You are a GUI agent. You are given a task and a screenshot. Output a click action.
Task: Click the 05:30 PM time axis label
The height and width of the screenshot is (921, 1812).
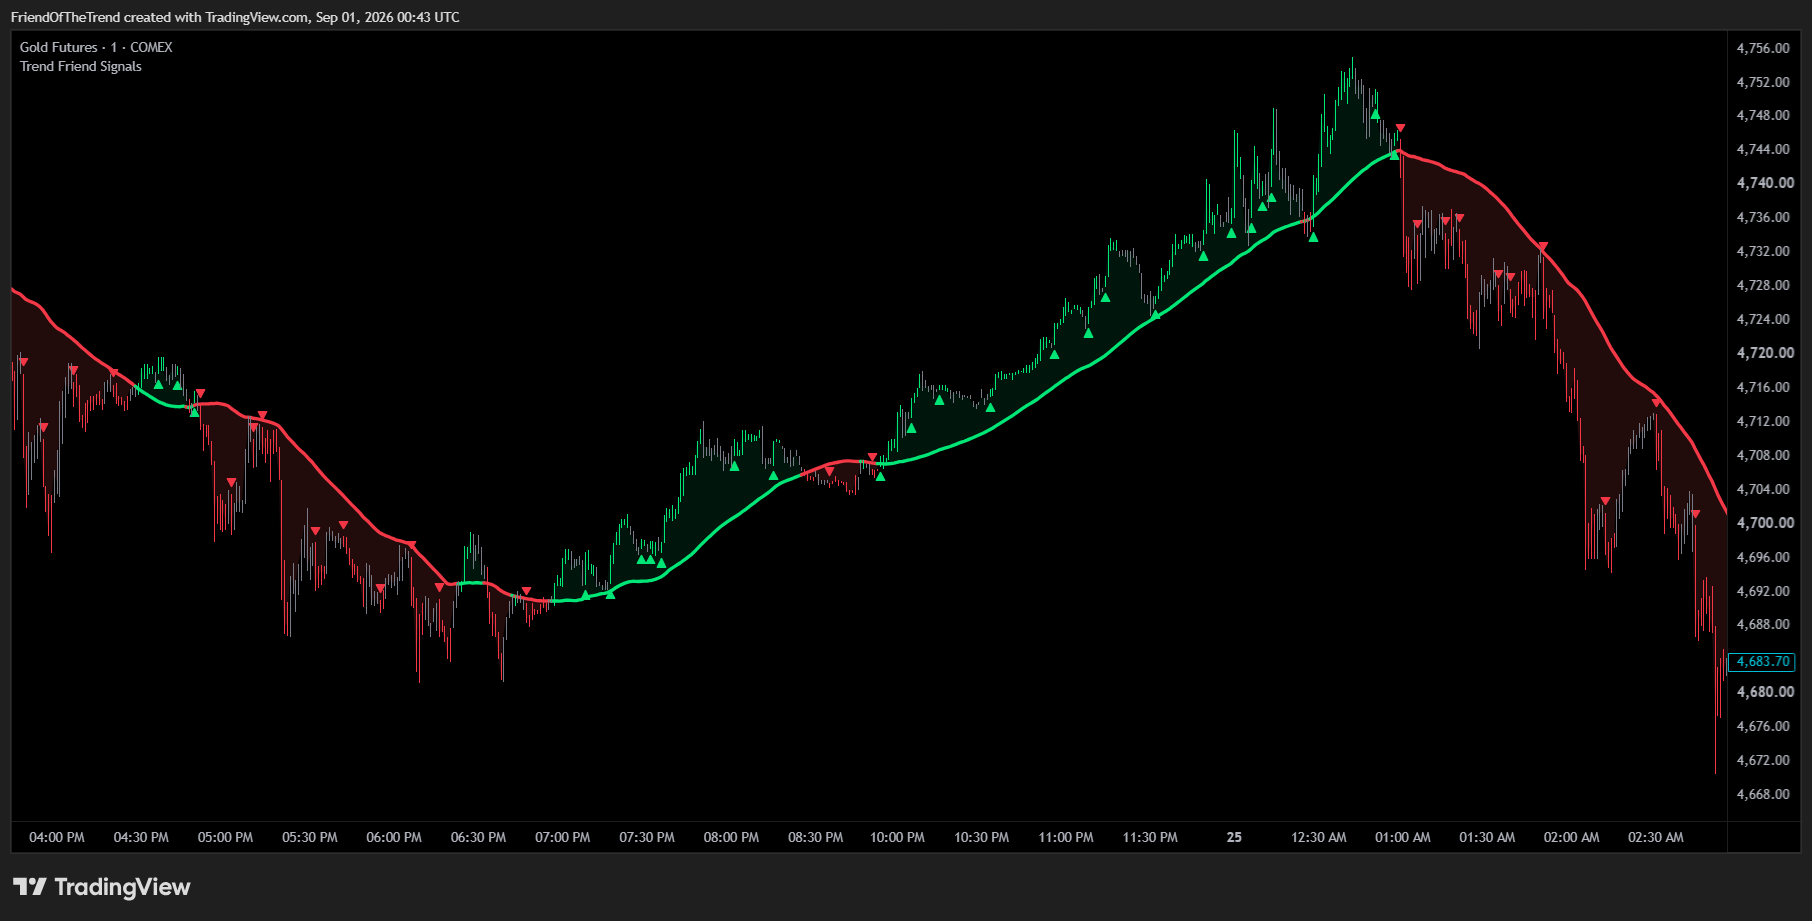(x=310, y=837)
